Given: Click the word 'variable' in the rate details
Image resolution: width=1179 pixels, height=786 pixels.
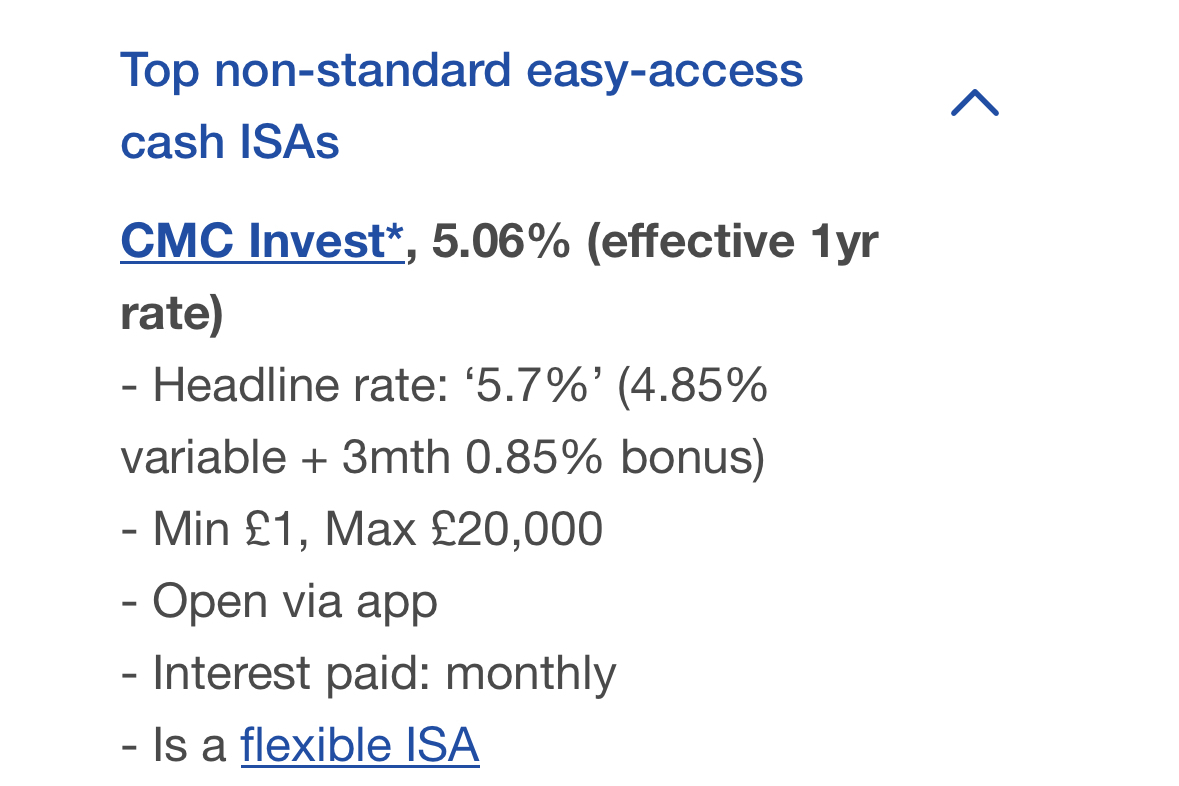Looking at the screenshot, I should 203,457.
